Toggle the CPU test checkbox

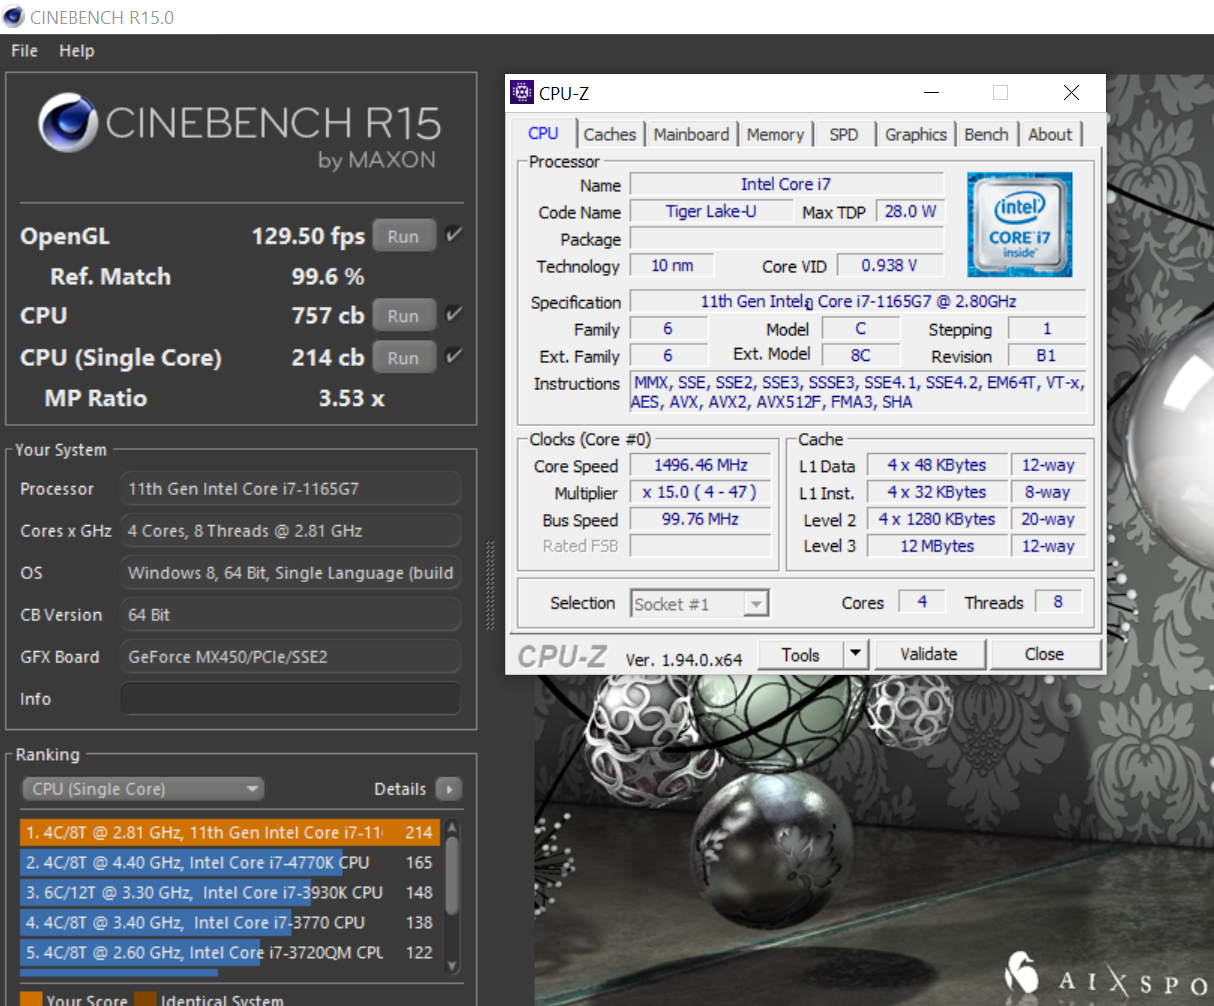pos(454,314)
